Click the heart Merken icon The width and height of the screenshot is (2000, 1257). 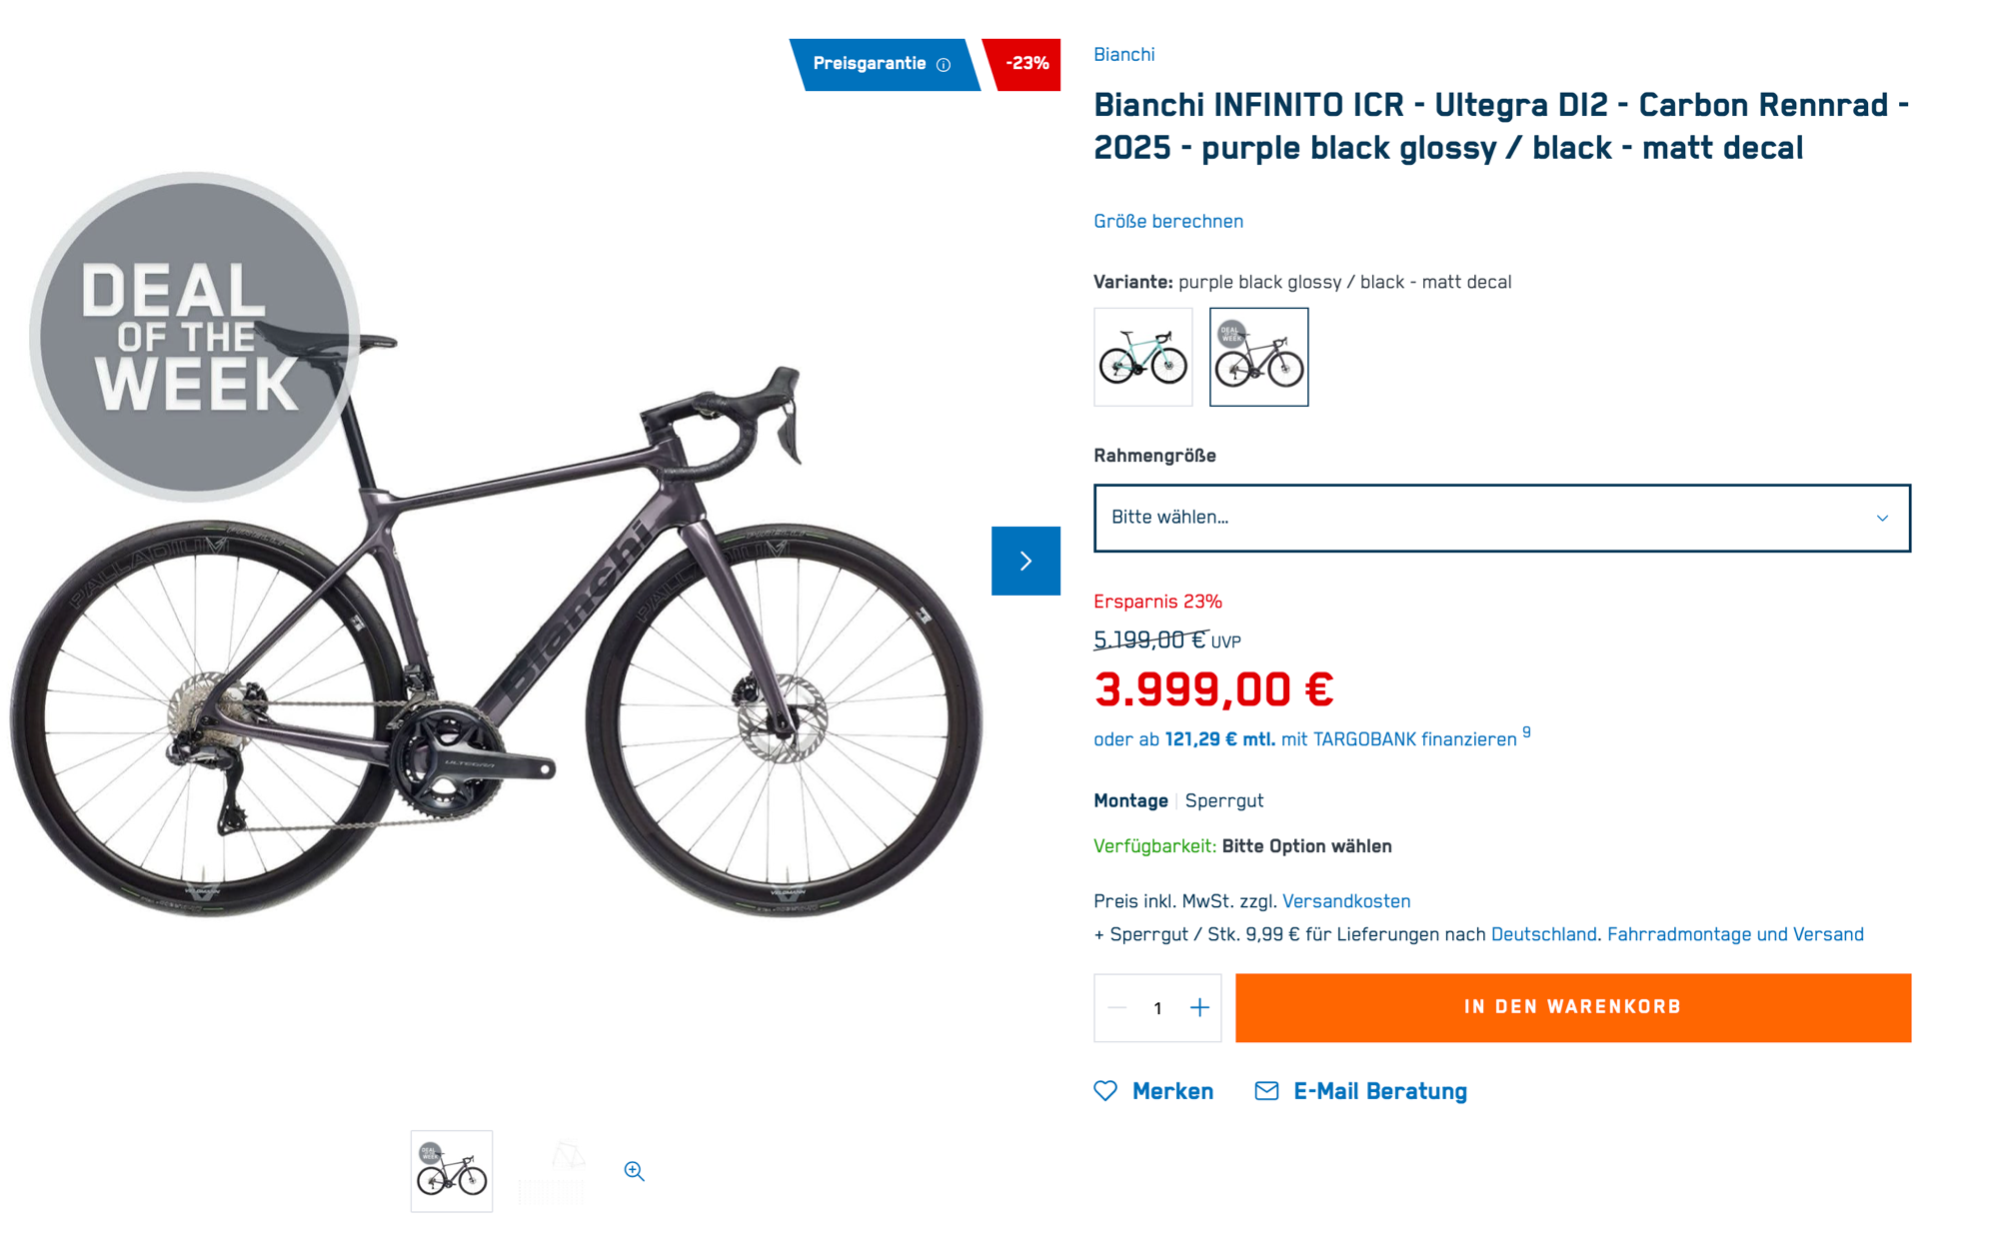pyautogui.click(x=1105, y=1091)
